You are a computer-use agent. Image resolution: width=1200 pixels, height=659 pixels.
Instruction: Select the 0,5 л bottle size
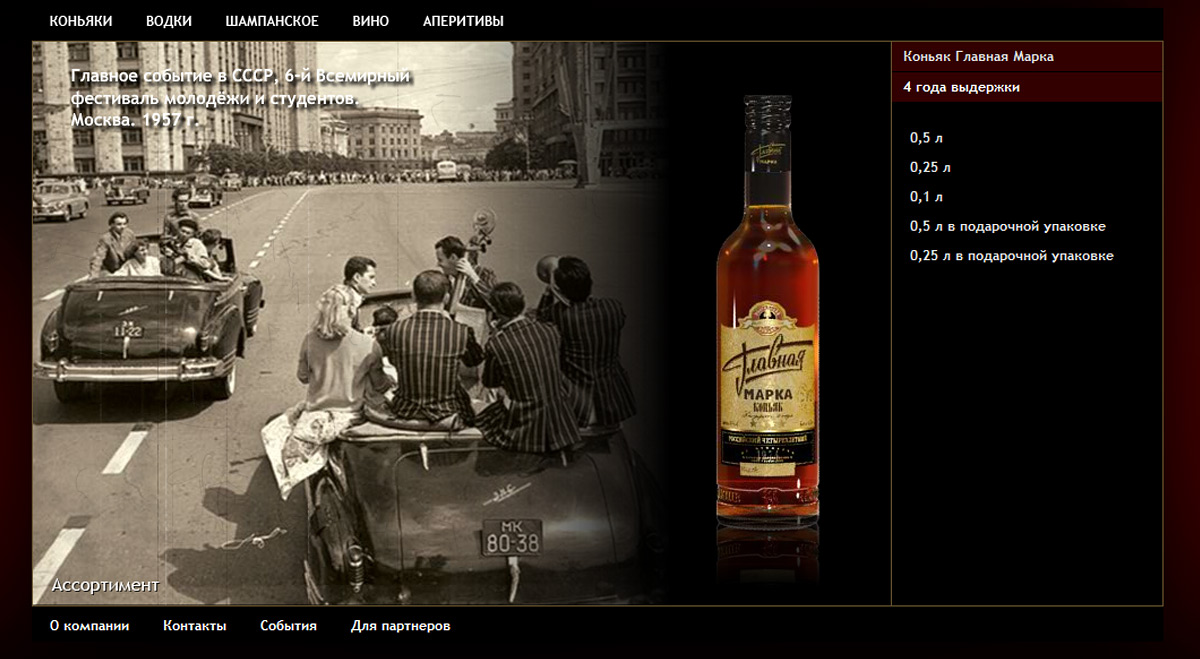point(926,138)
